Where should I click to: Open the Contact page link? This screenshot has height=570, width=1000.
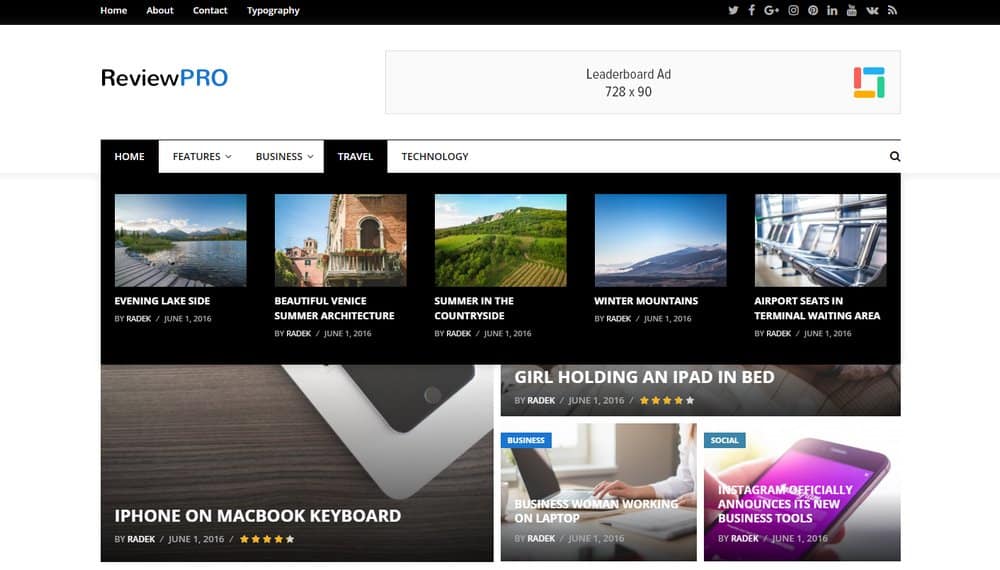210,10
